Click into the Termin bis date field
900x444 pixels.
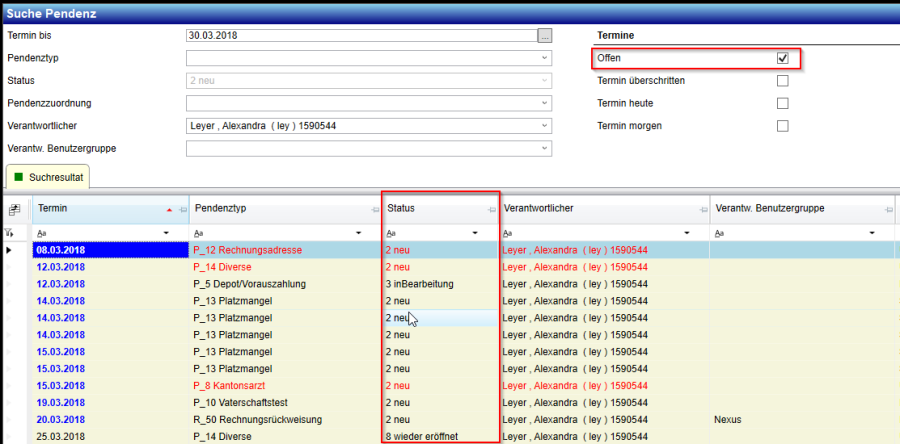pos(360,35)
